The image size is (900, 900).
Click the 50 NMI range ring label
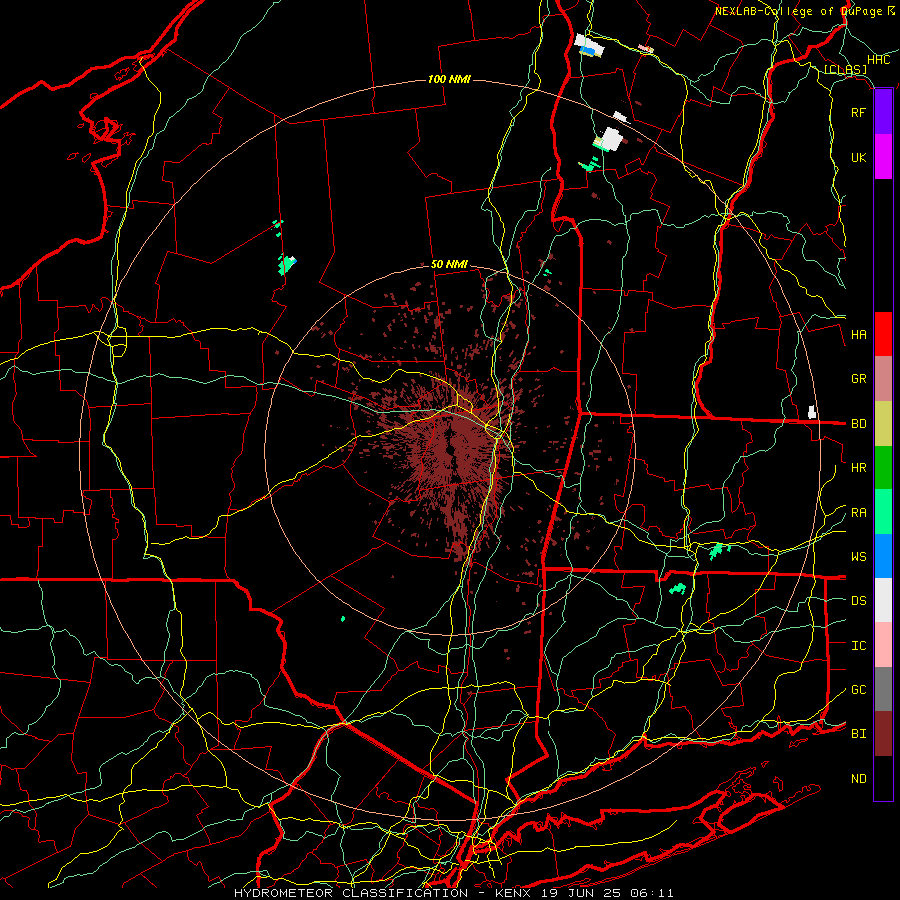(449, 264)
